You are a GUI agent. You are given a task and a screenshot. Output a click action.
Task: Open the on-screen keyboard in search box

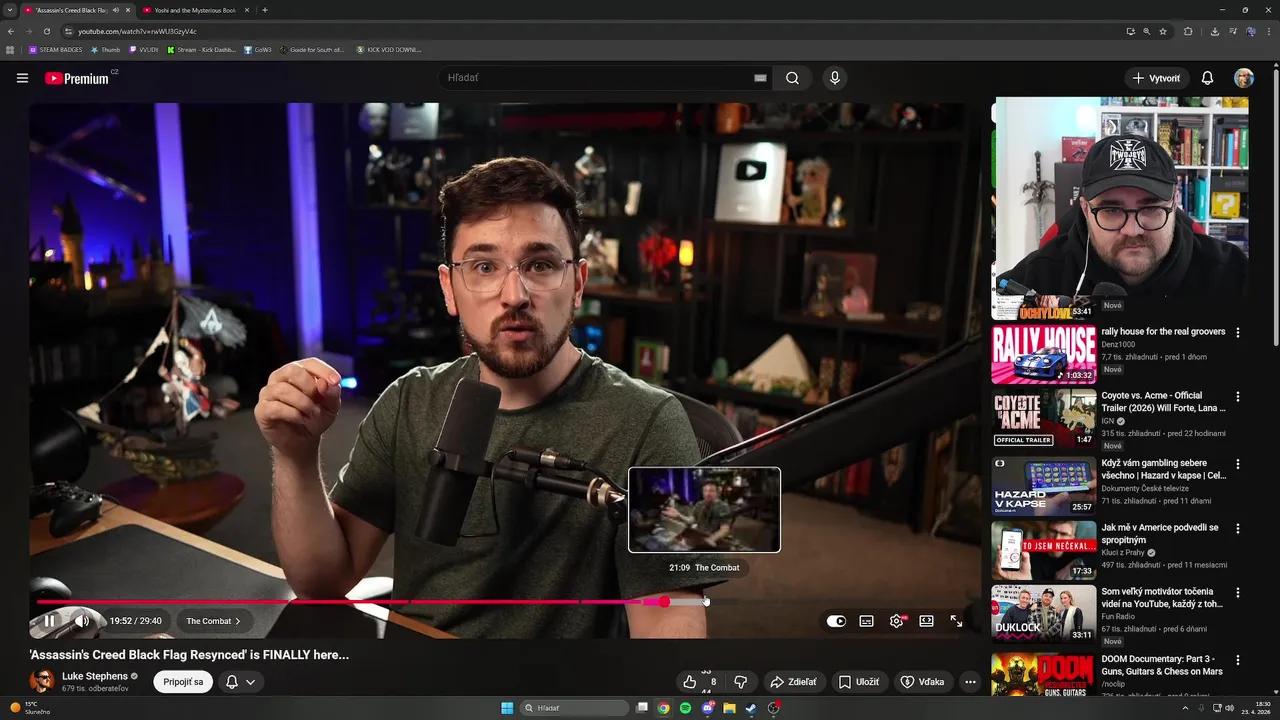point(760,78)
